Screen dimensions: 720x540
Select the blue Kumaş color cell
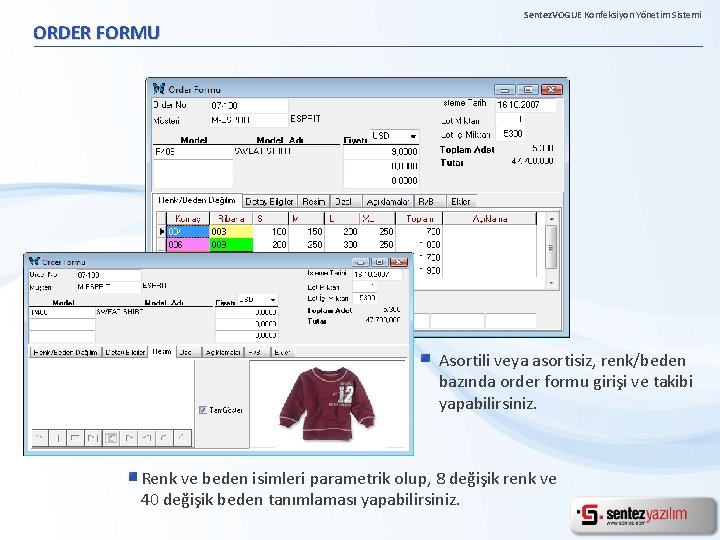(x=188, y=231)
